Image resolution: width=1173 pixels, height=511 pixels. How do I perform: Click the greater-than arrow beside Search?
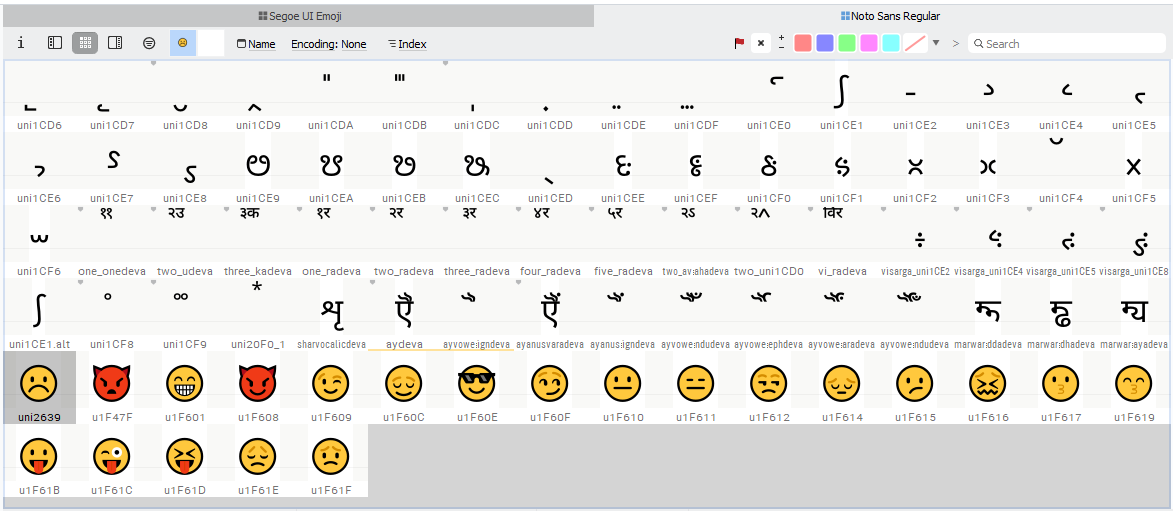(955, 43)
